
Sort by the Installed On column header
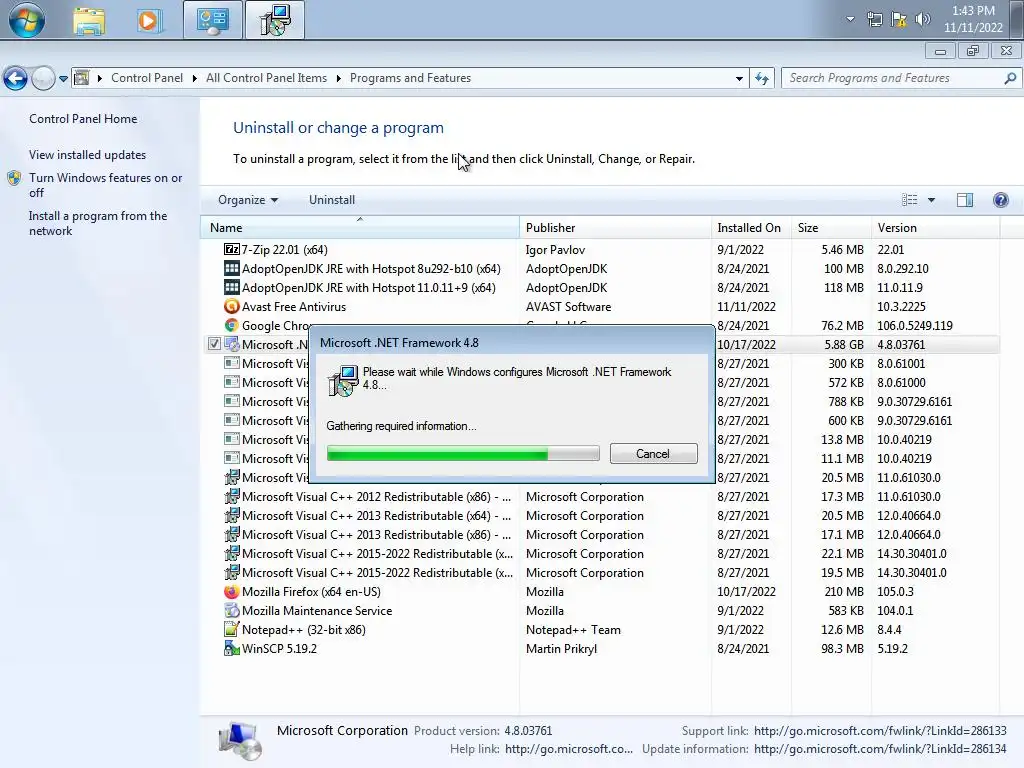751,227
